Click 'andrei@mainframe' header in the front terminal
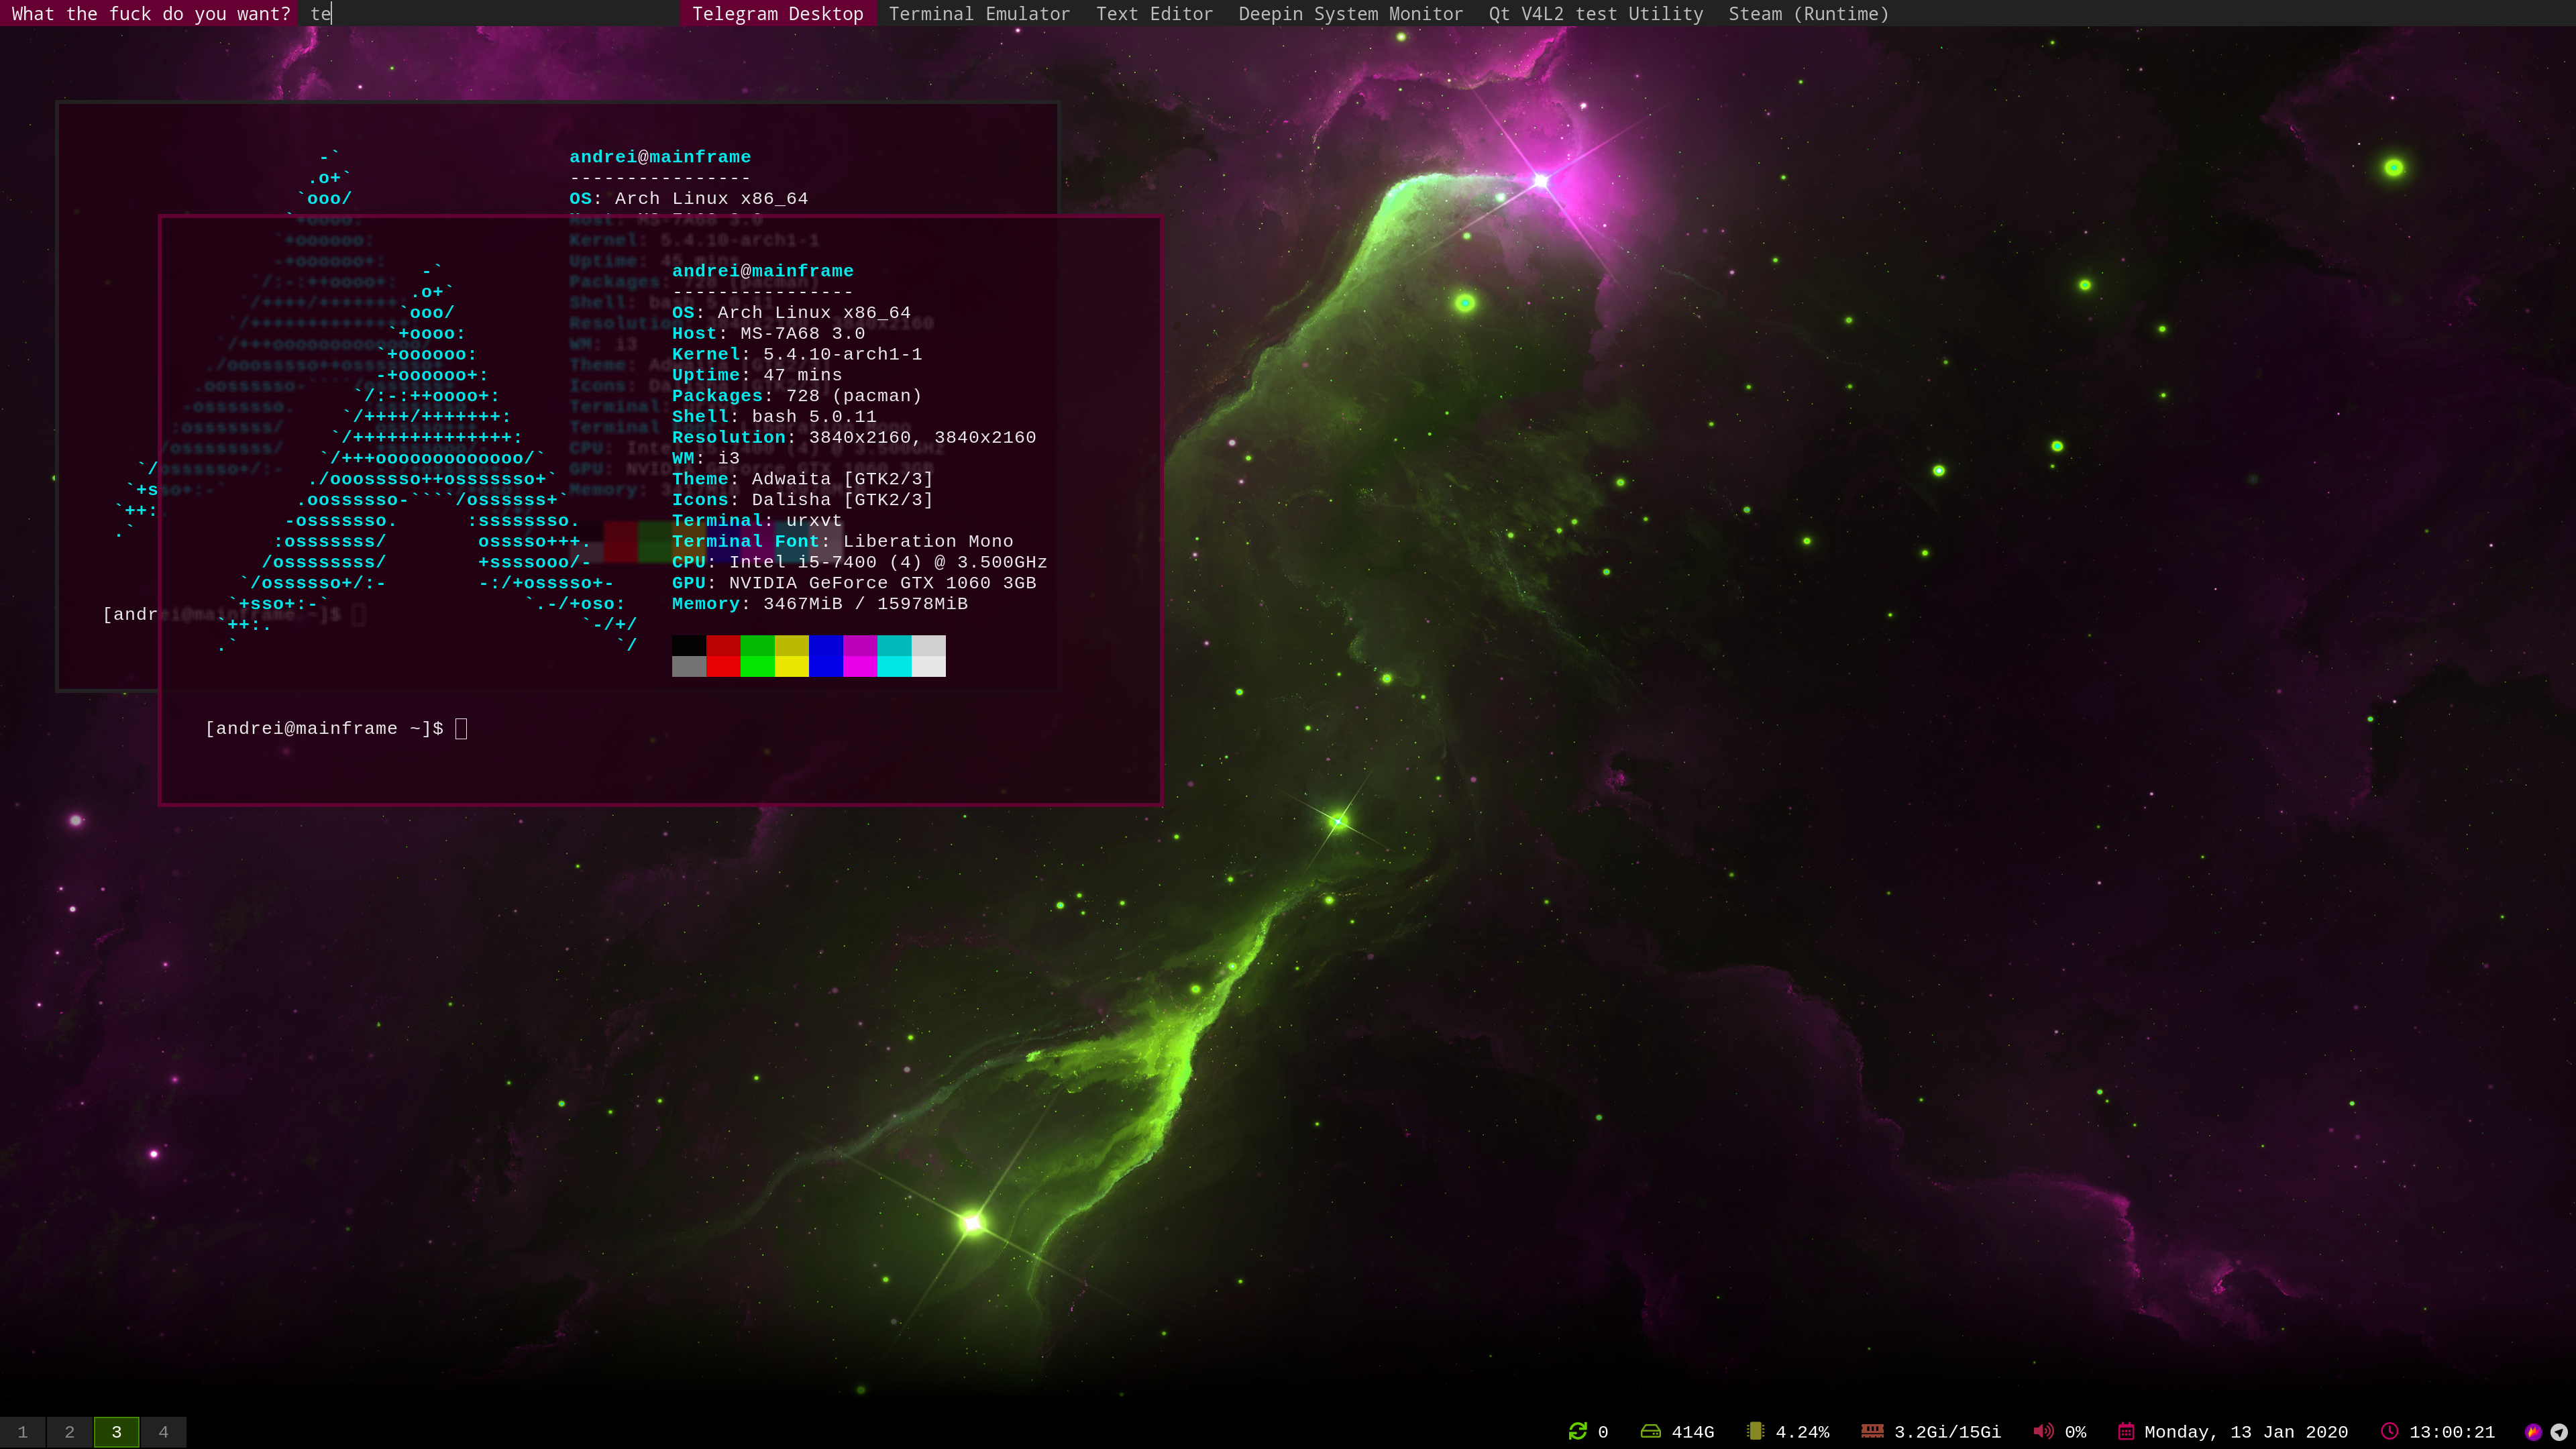The image size is (2576, 1449). pyautogui.click(x=762, y=271)
